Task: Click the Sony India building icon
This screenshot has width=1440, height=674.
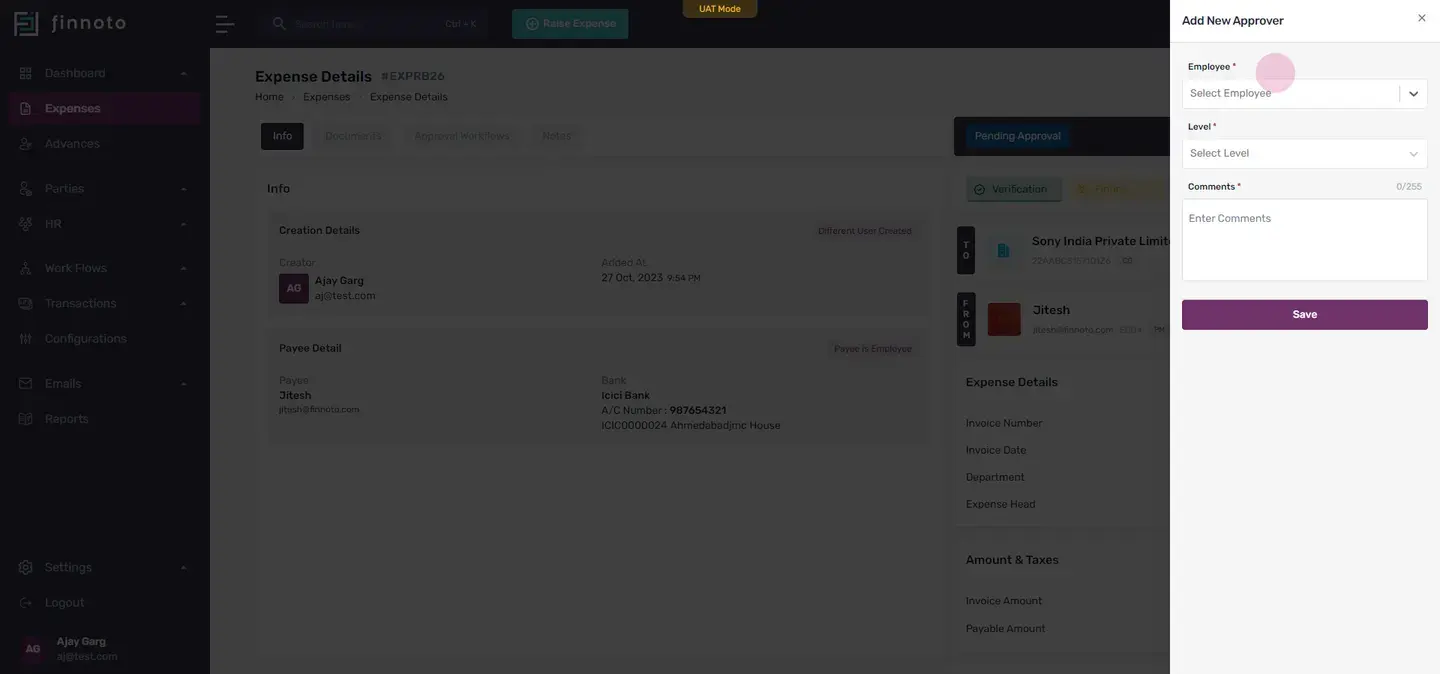Action: [1003, 250]
